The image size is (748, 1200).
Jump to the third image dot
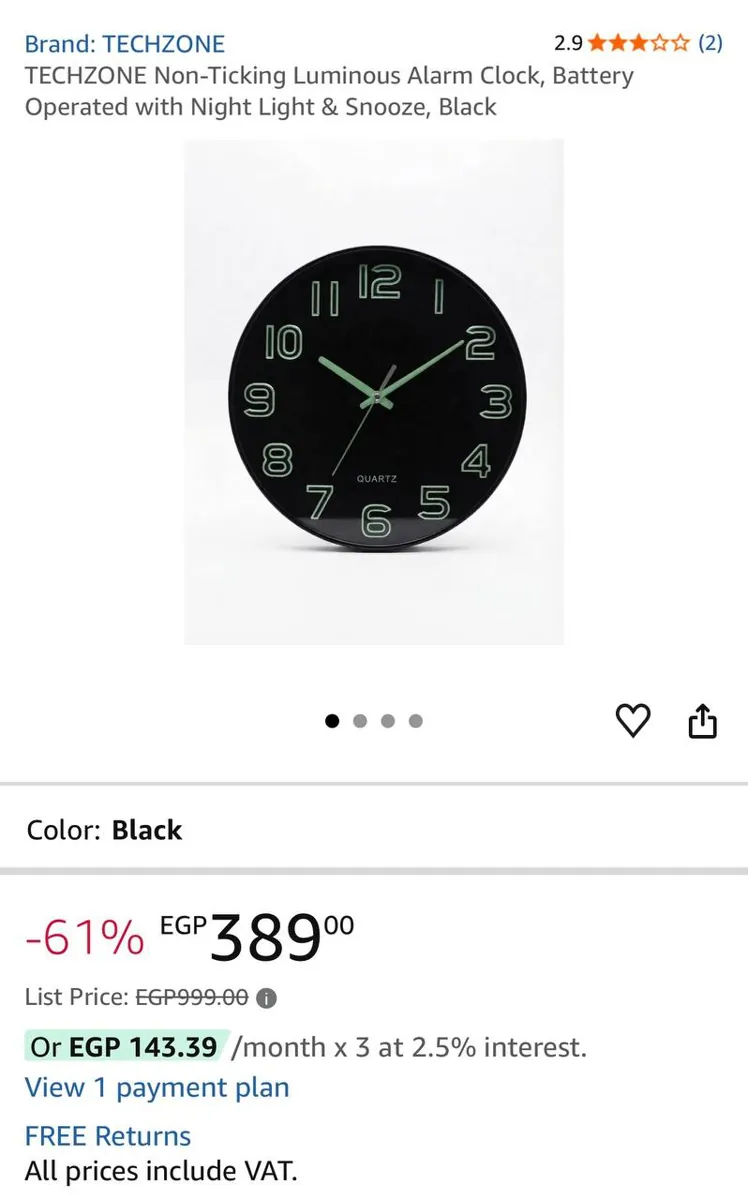(x=388, y=721)
